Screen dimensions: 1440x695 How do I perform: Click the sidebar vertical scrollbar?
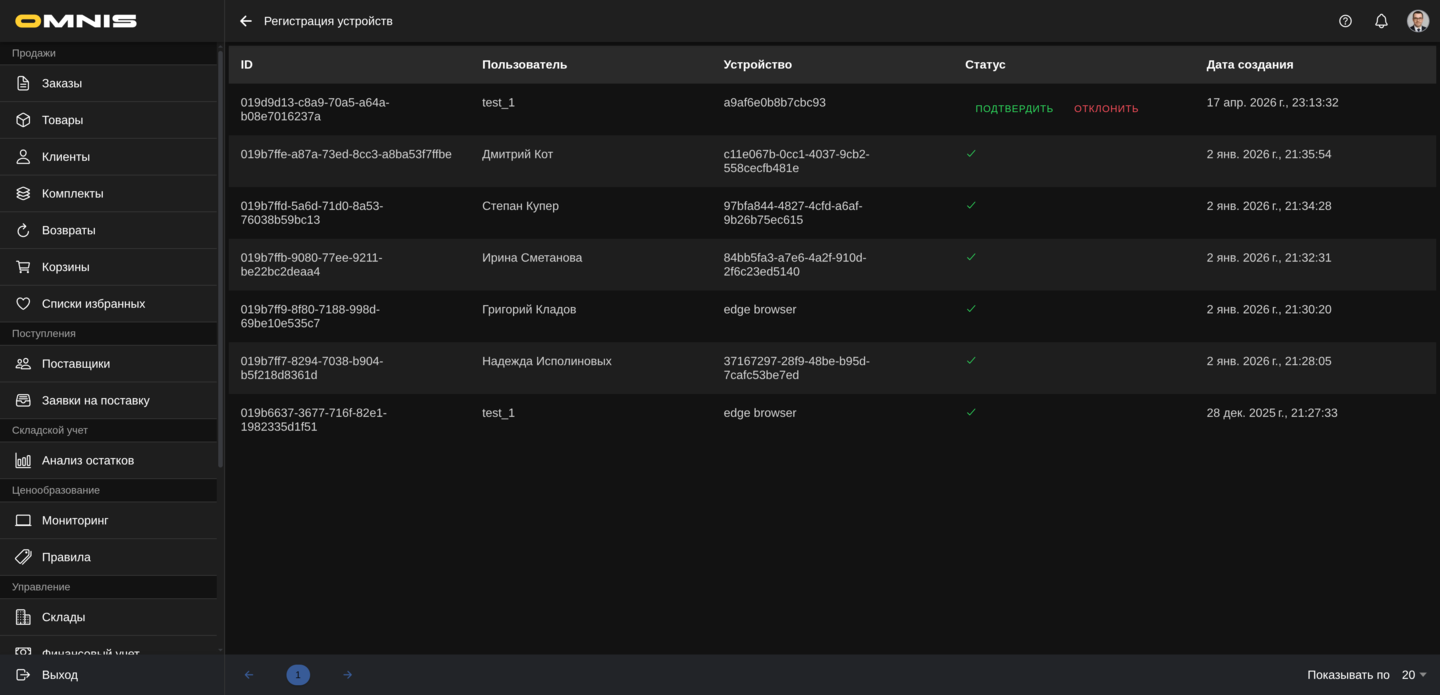[220, 260]
